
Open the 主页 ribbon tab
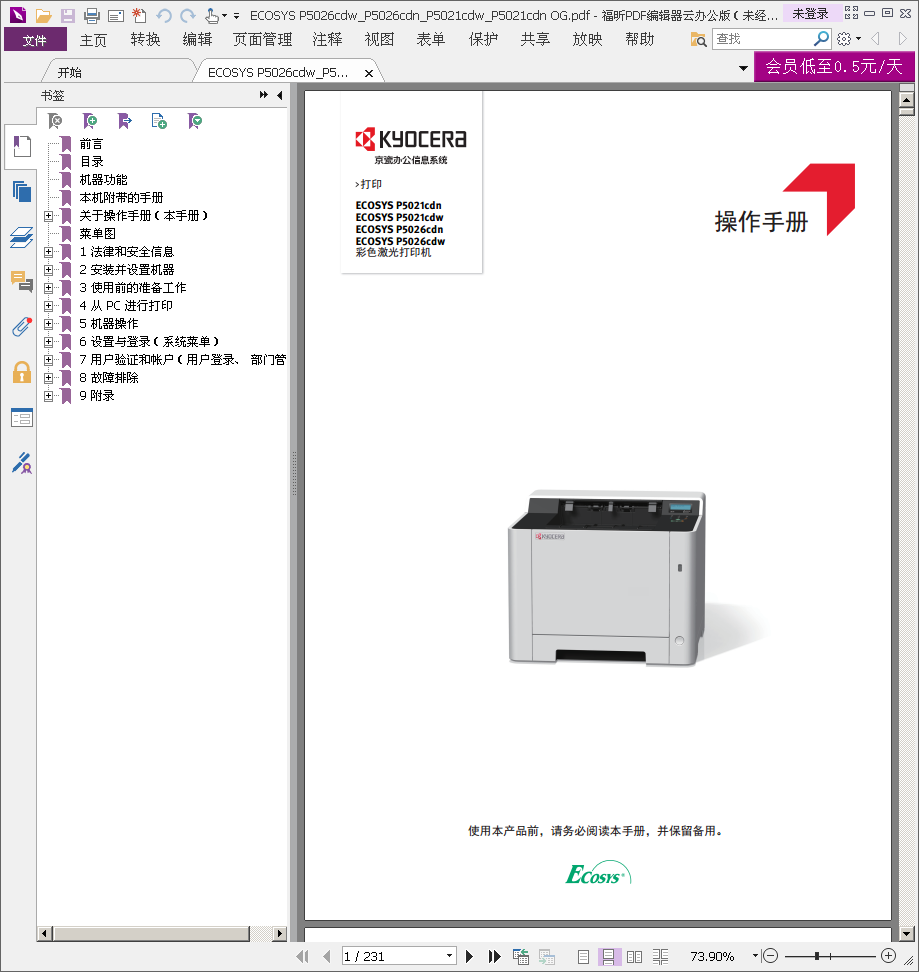point(93,40)
